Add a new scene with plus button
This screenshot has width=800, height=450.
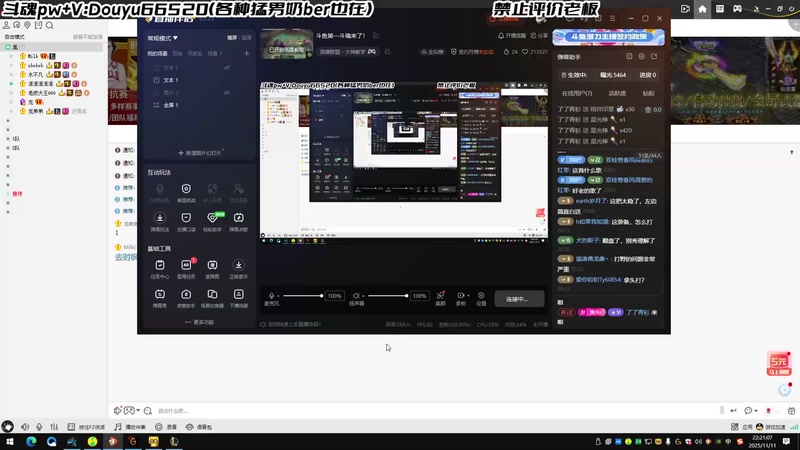pos(246,53)
